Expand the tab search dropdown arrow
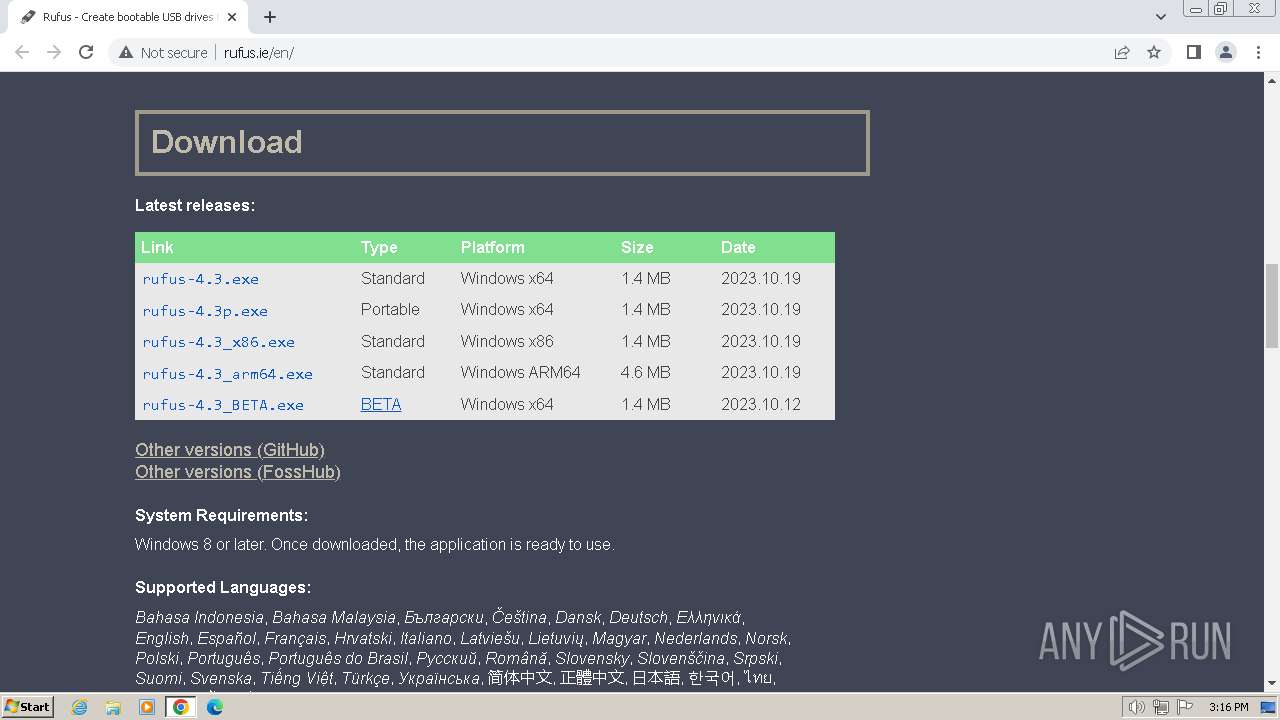1280x720 pixels. (1160, 17)
